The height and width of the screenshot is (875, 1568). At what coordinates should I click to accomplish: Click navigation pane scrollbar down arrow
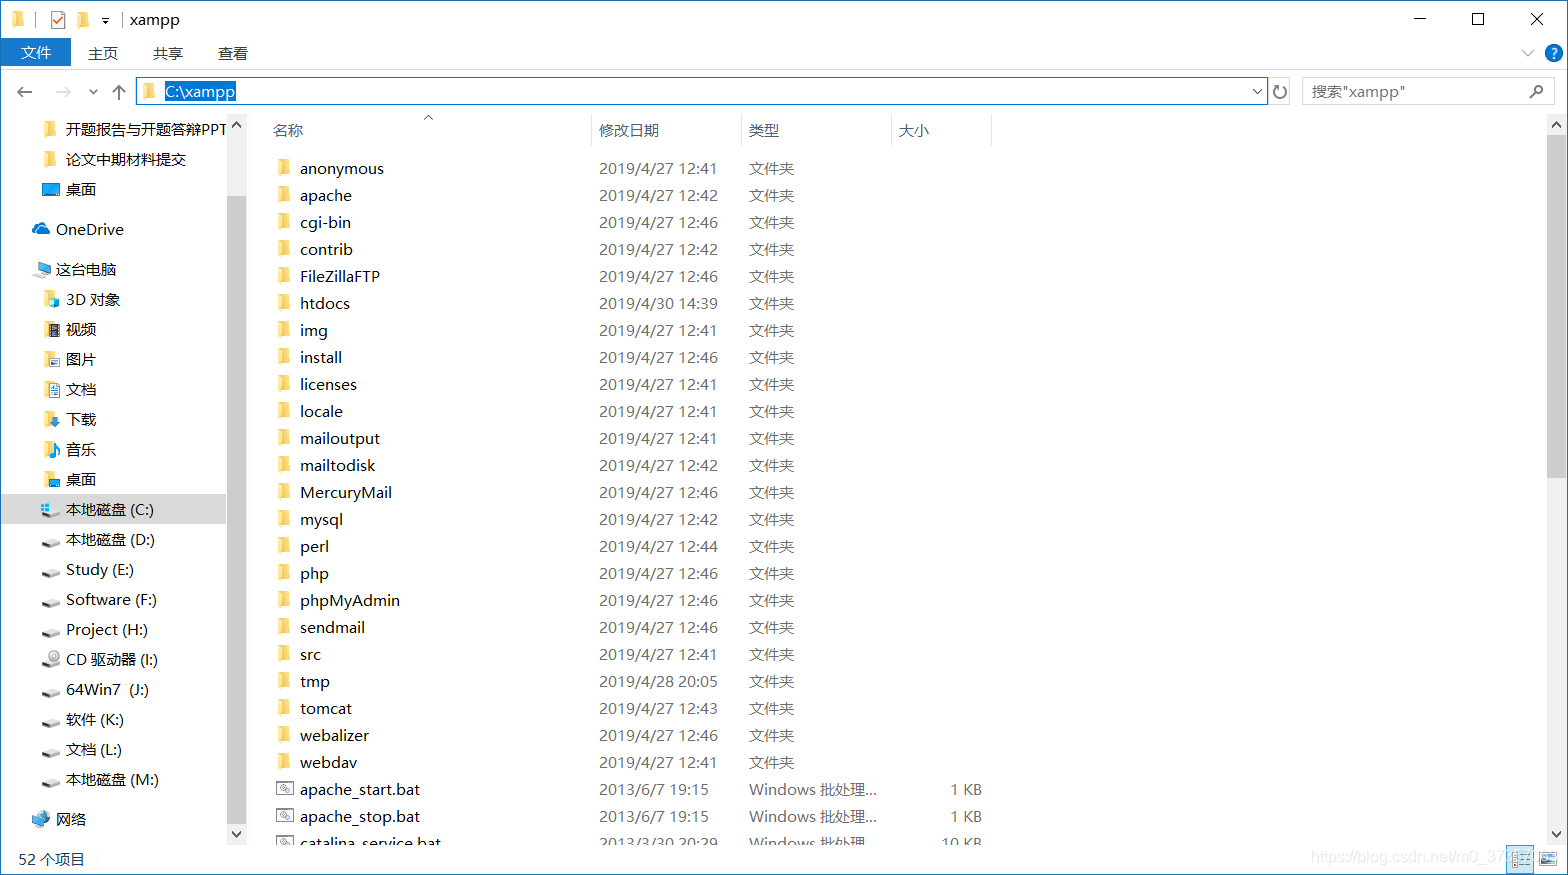[x=236, y=834]
